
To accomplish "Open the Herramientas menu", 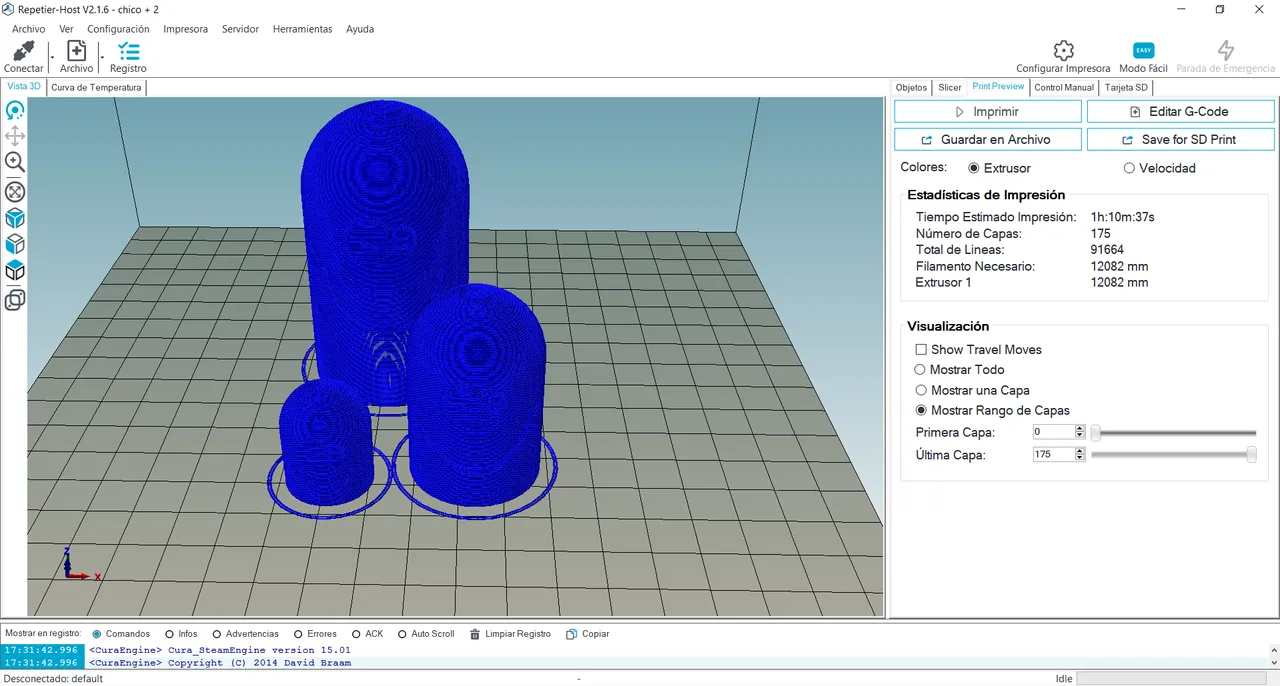I will 302,29.
